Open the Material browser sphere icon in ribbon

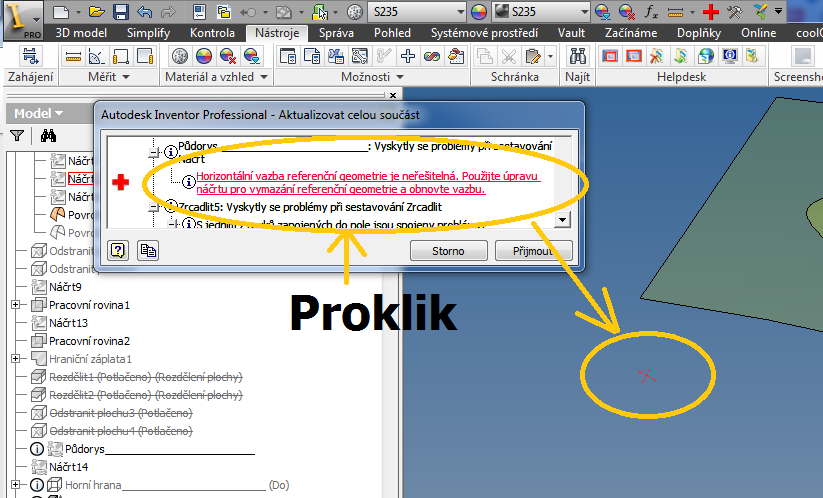tap(180, 56)
